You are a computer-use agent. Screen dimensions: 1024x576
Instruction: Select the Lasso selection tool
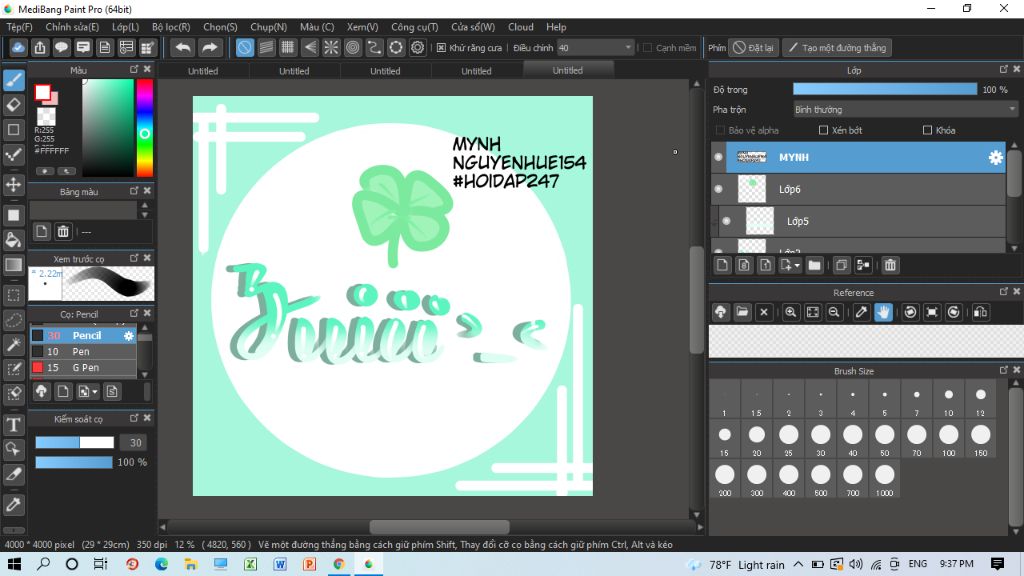click(x=14, y=320)
